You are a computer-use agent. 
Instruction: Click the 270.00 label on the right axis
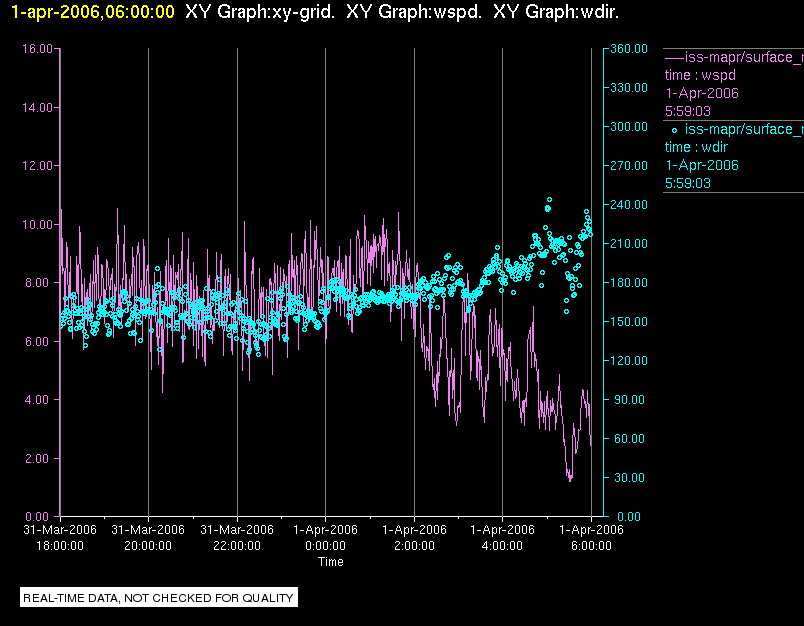(x=629, y=166)
